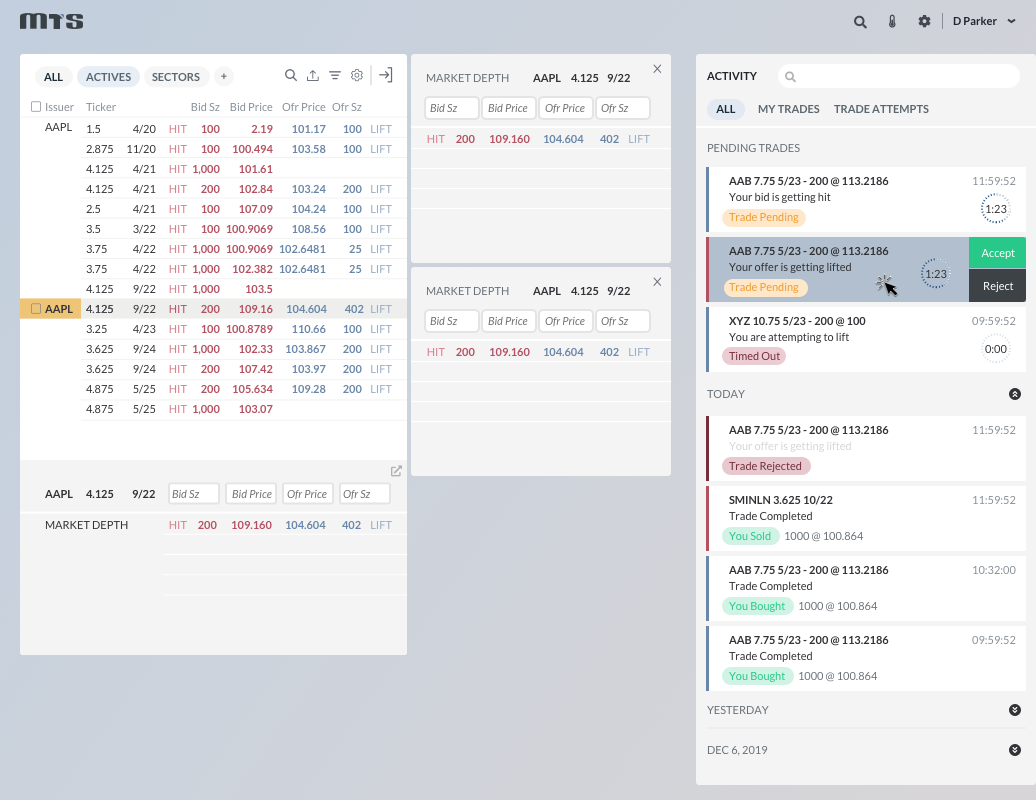
Task: Reject the pending AAB offer trade
Action: coord(997,286)
